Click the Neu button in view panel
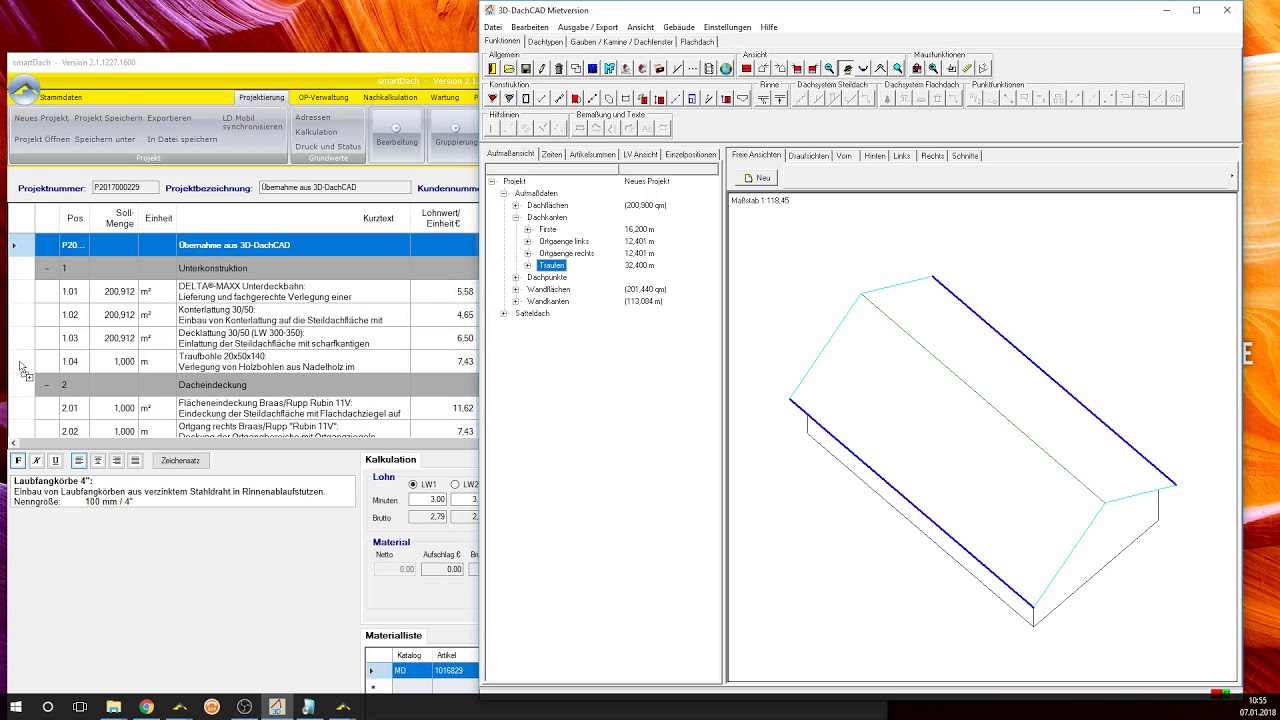The image size is (1280, 720). click(757, 178)
